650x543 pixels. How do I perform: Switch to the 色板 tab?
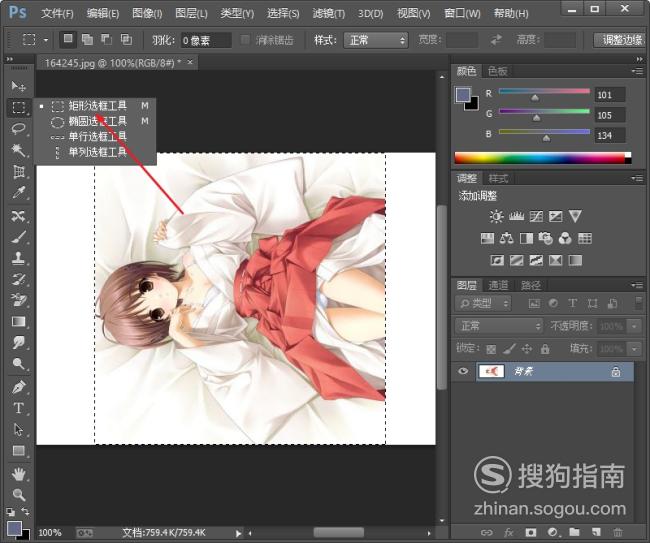click(497, 71)
